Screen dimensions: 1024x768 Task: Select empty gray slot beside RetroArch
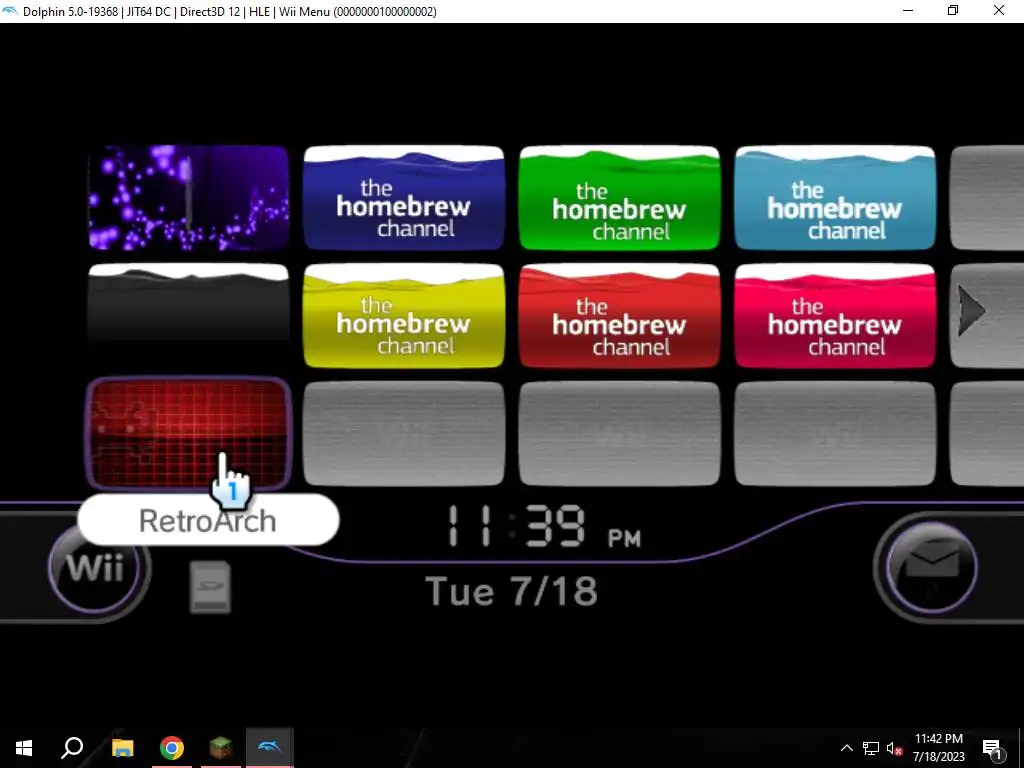404,433
